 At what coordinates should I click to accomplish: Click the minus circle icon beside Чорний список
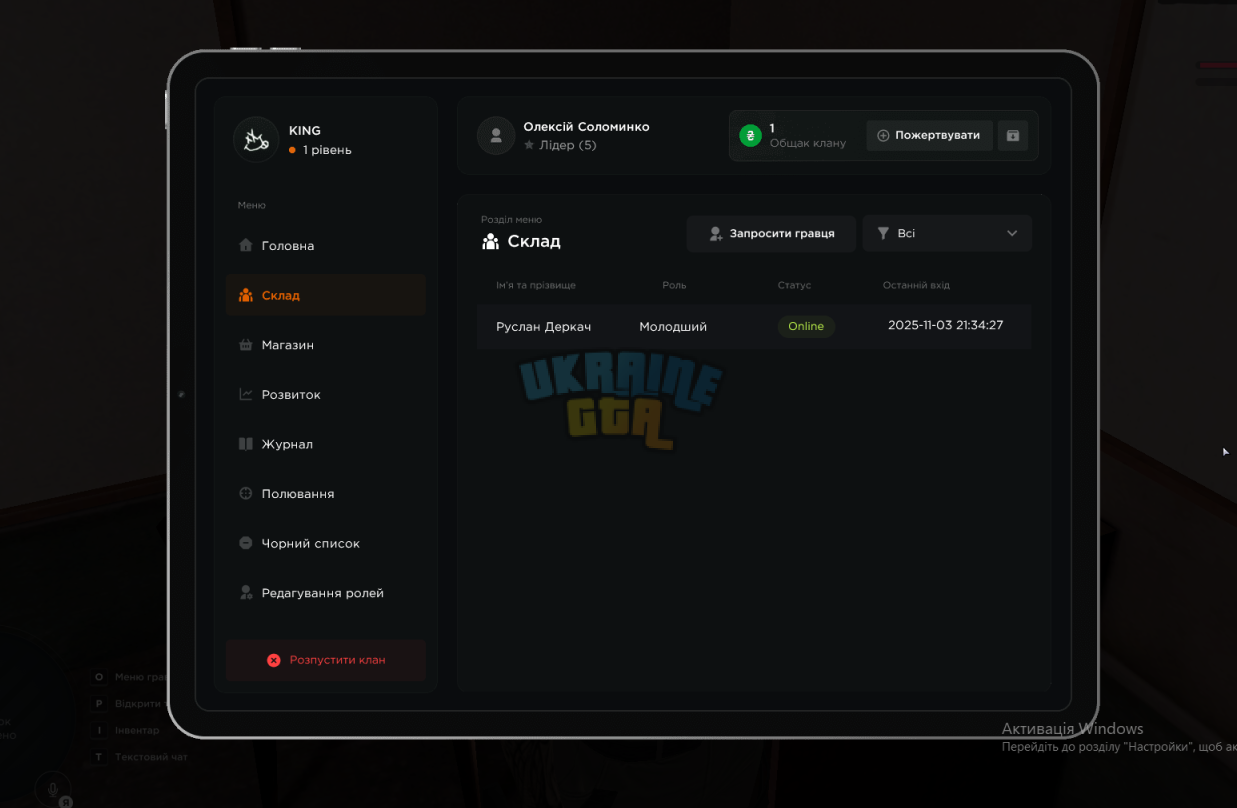pos(246,543)
